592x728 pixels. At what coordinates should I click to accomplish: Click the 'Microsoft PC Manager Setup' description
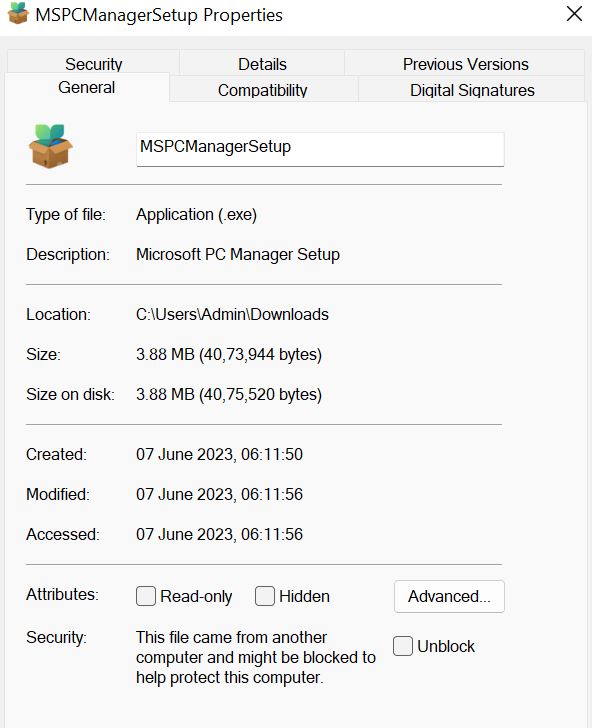coord(238,254)
